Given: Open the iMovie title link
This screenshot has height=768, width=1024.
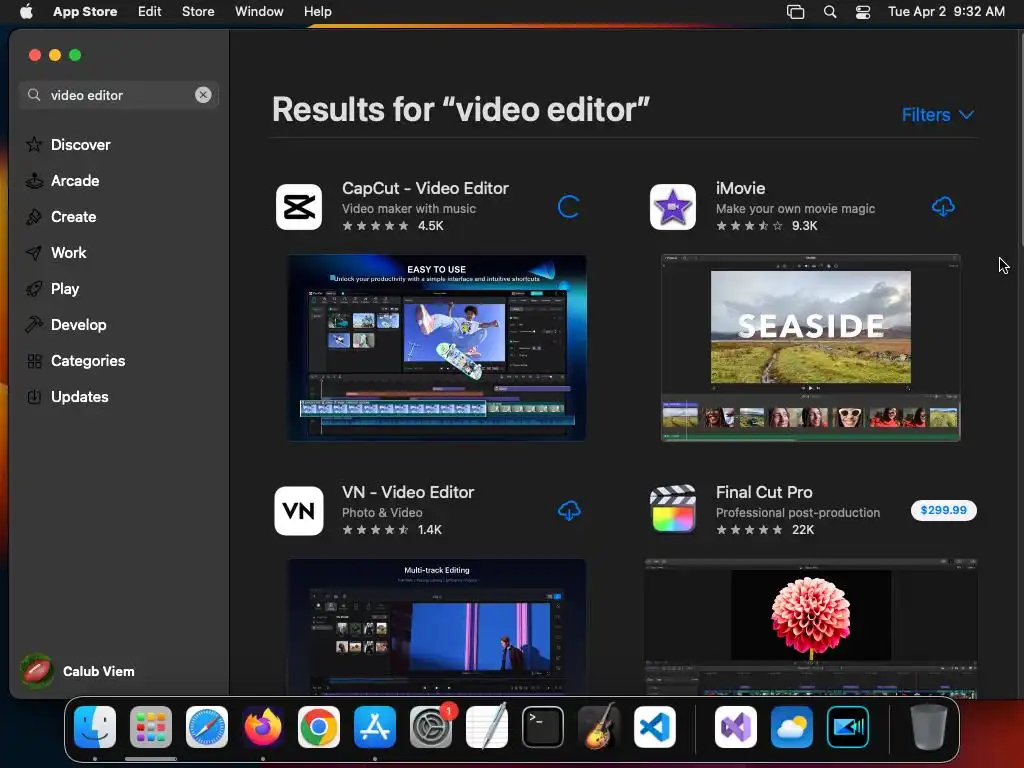Looking at the screenshot, I should (741, 188).
